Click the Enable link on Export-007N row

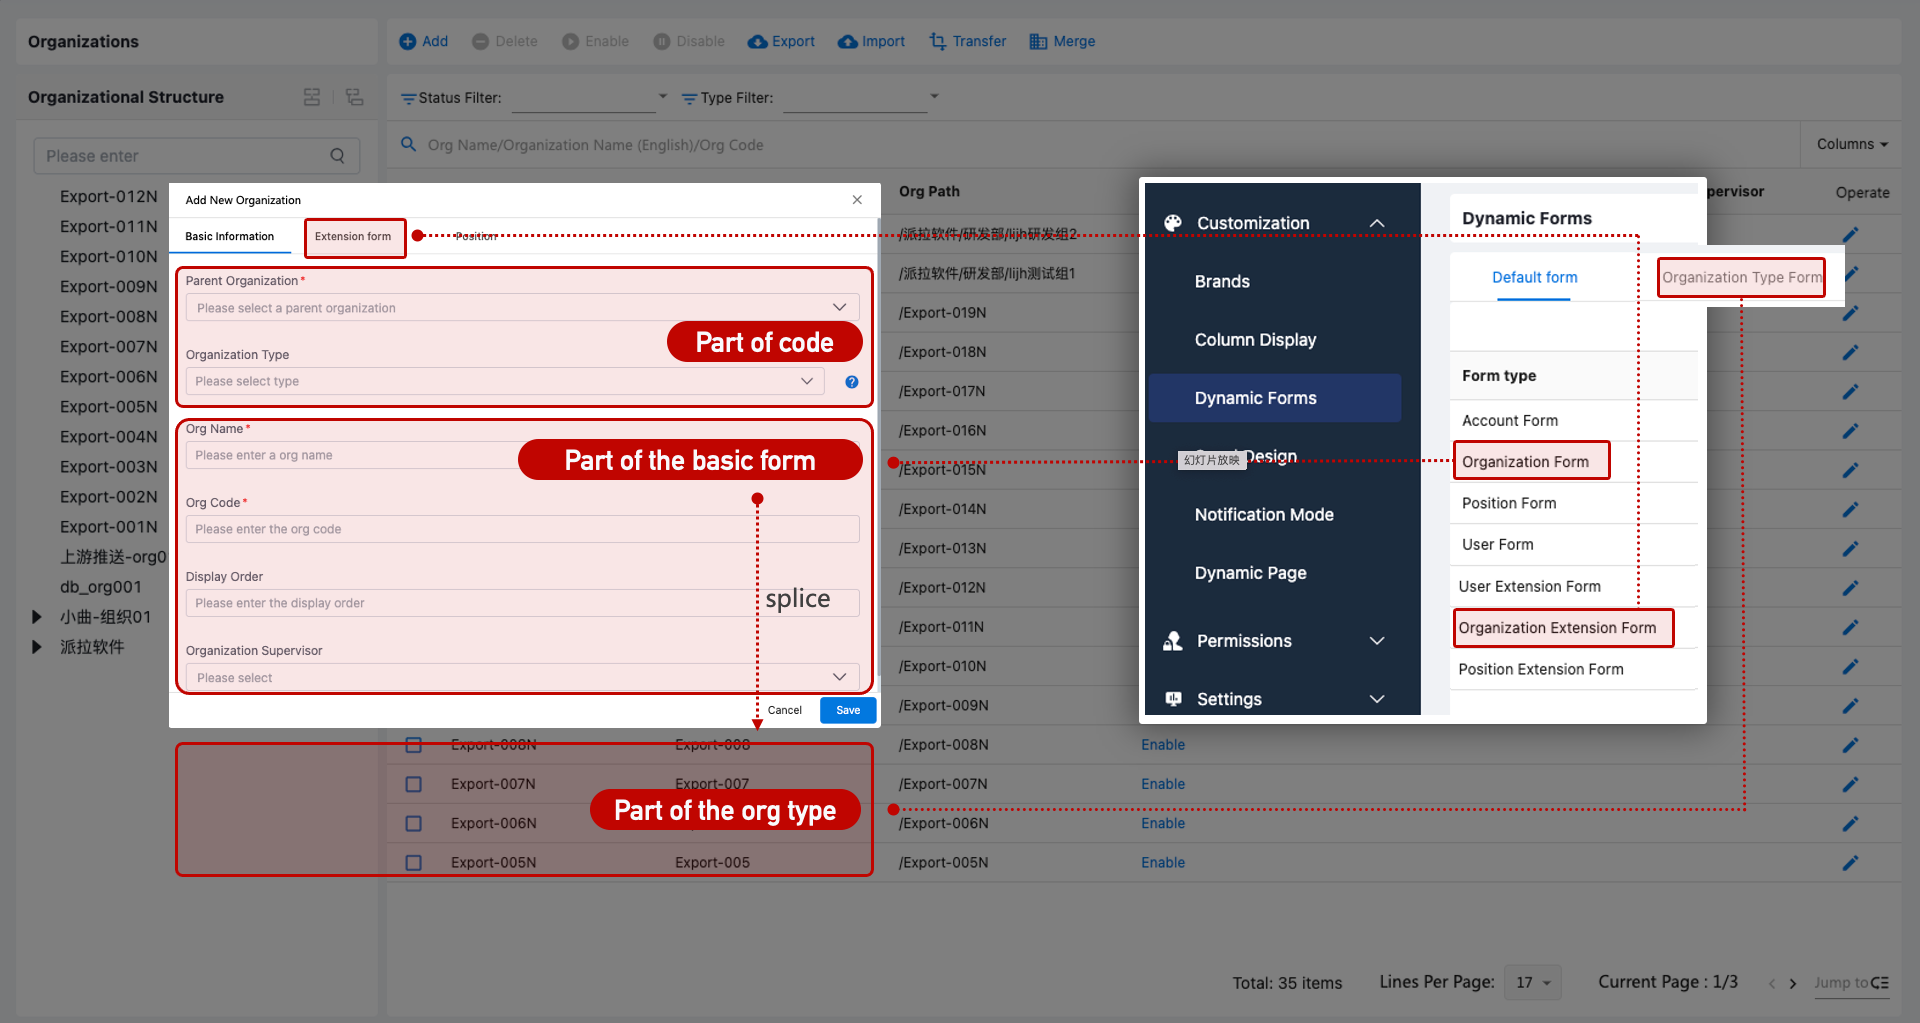click(1162, 784)
